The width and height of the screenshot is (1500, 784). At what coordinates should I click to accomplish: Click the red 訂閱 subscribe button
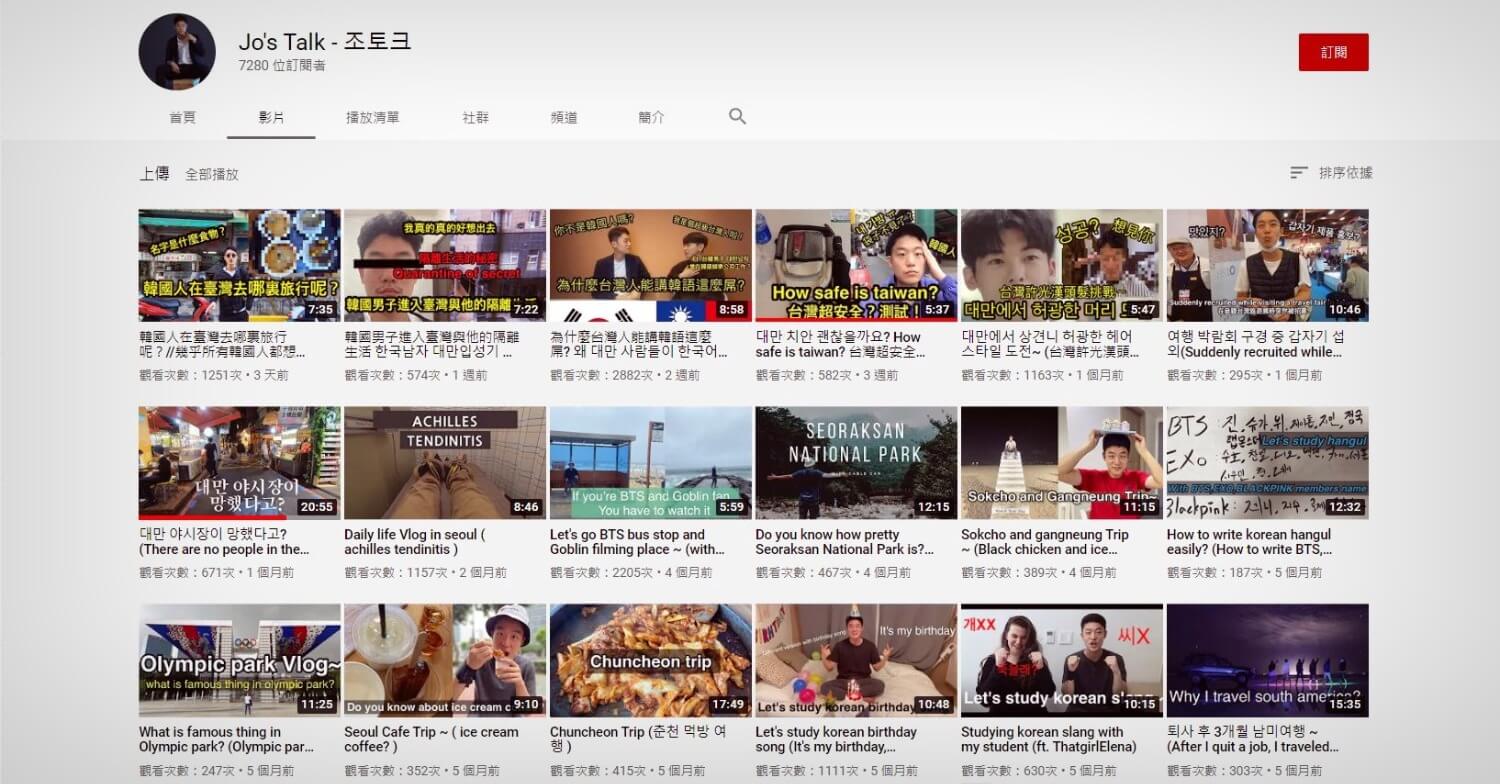click(x=1334, y=50)
